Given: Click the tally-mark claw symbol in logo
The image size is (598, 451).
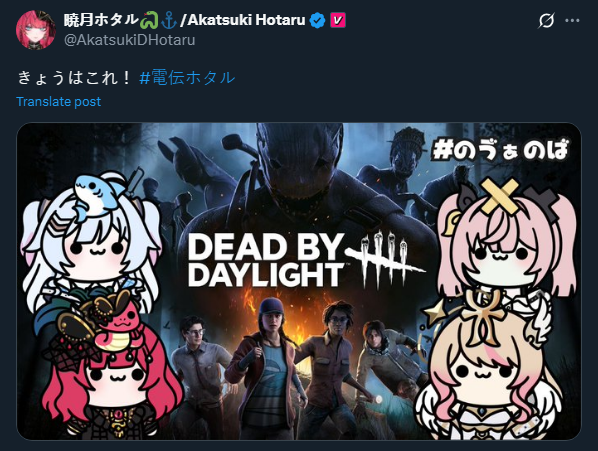Looking at the screenshot, I should (385, 260).
